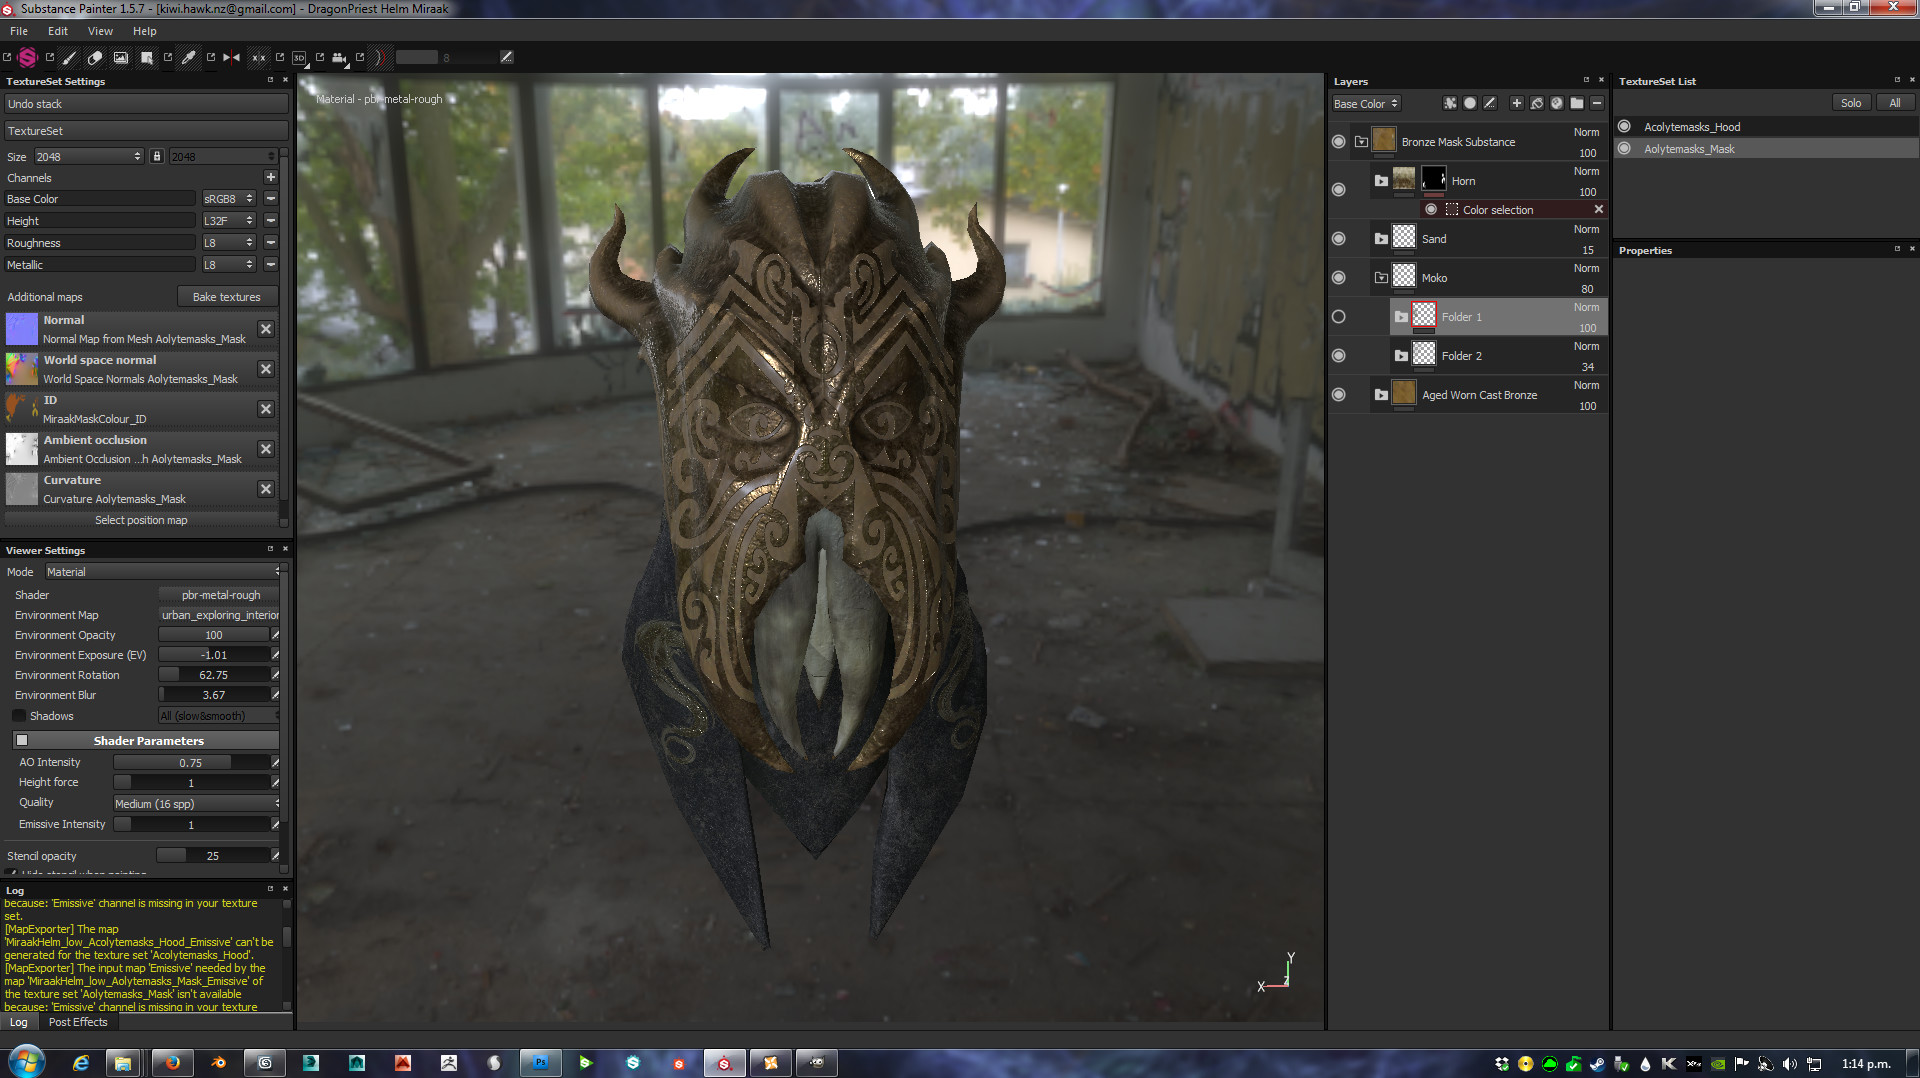This screenshot has height=1078, width=1920.
Task: Toggle the size lock icon
Action: pos(156,156)
